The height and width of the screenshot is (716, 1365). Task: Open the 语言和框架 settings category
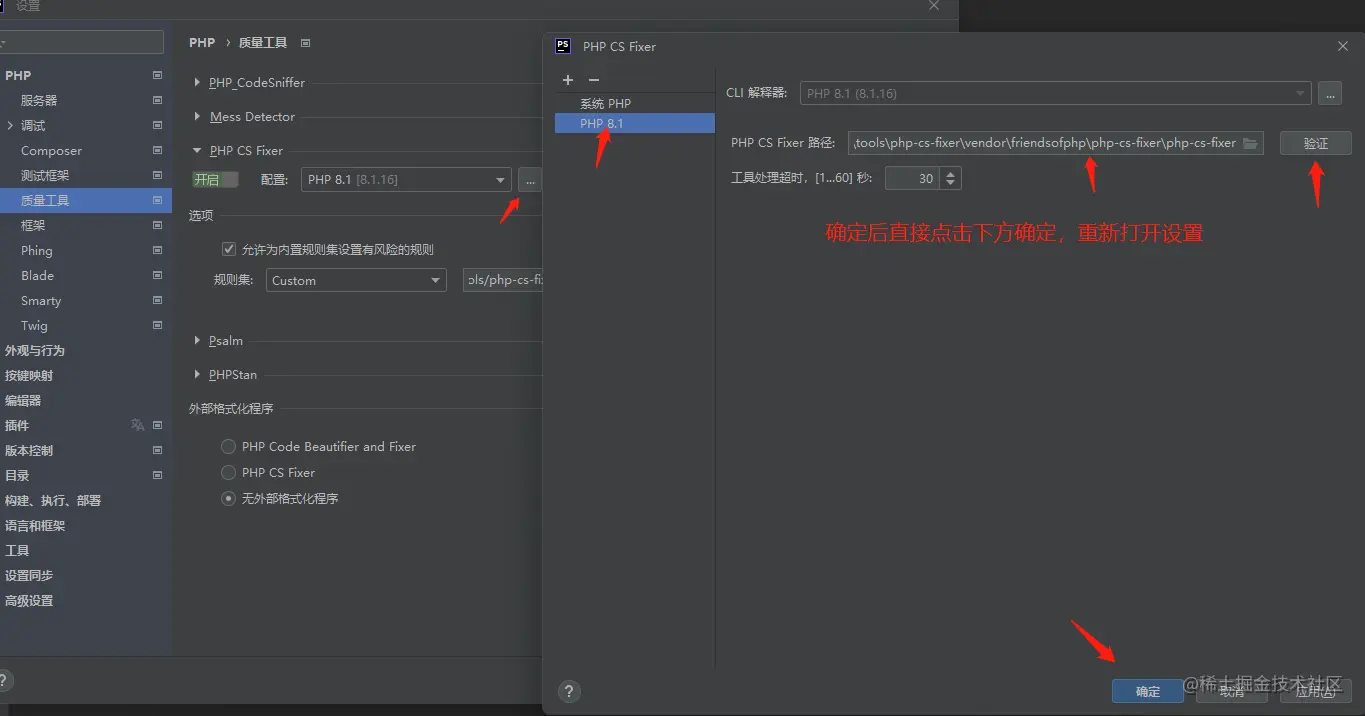pyautogui.click(x=35, y=525)
